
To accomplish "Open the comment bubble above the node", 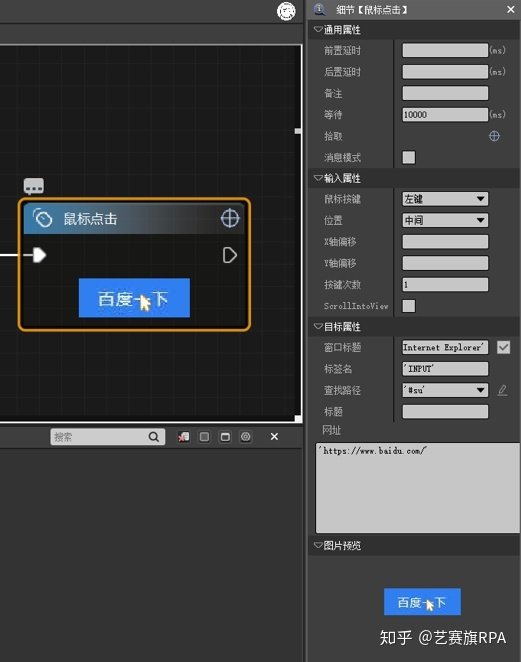I will click(x=34, y=186).
